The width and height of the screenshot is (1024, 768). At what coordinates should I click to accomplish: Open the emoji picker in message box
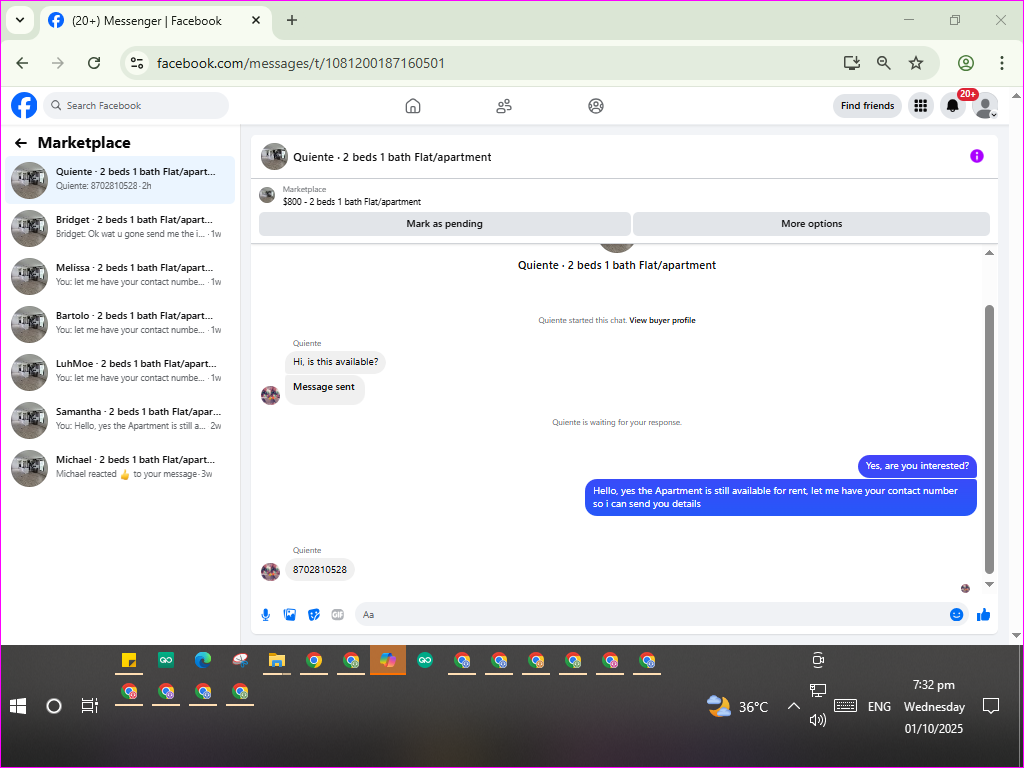(x=956, y=615)
